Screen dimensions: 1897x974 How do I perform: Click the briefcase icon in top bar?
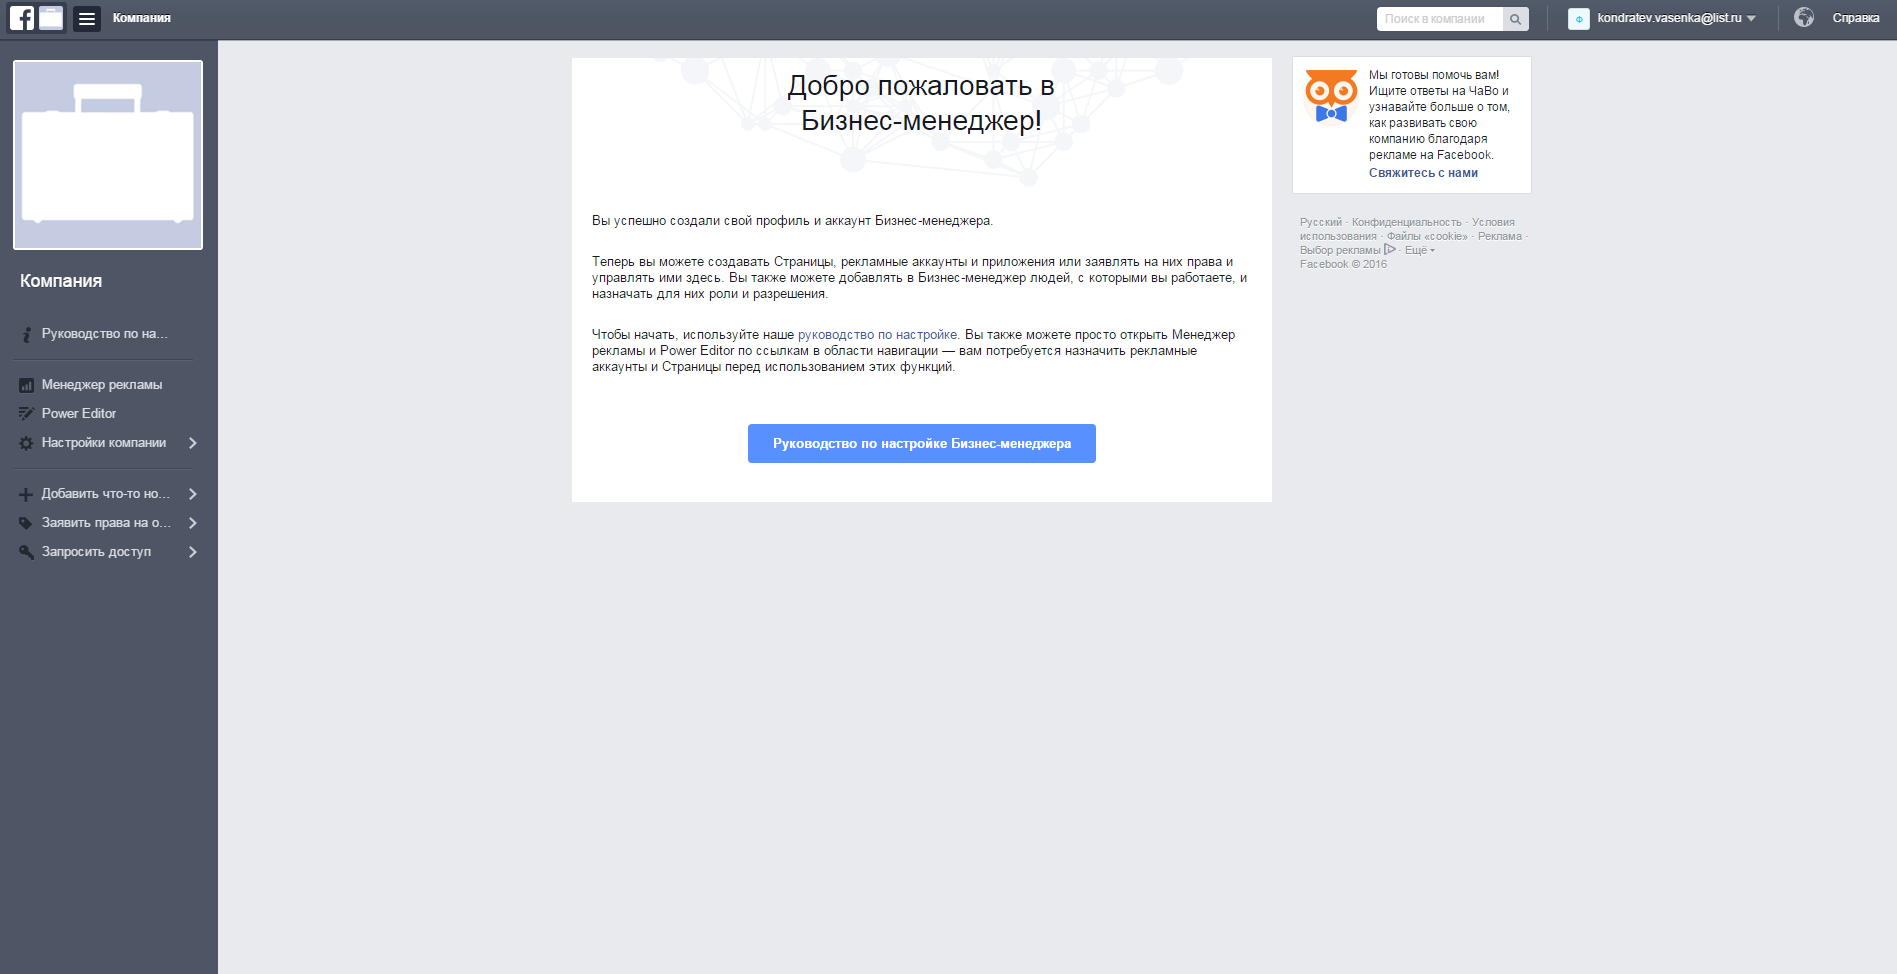click(51, 18)
